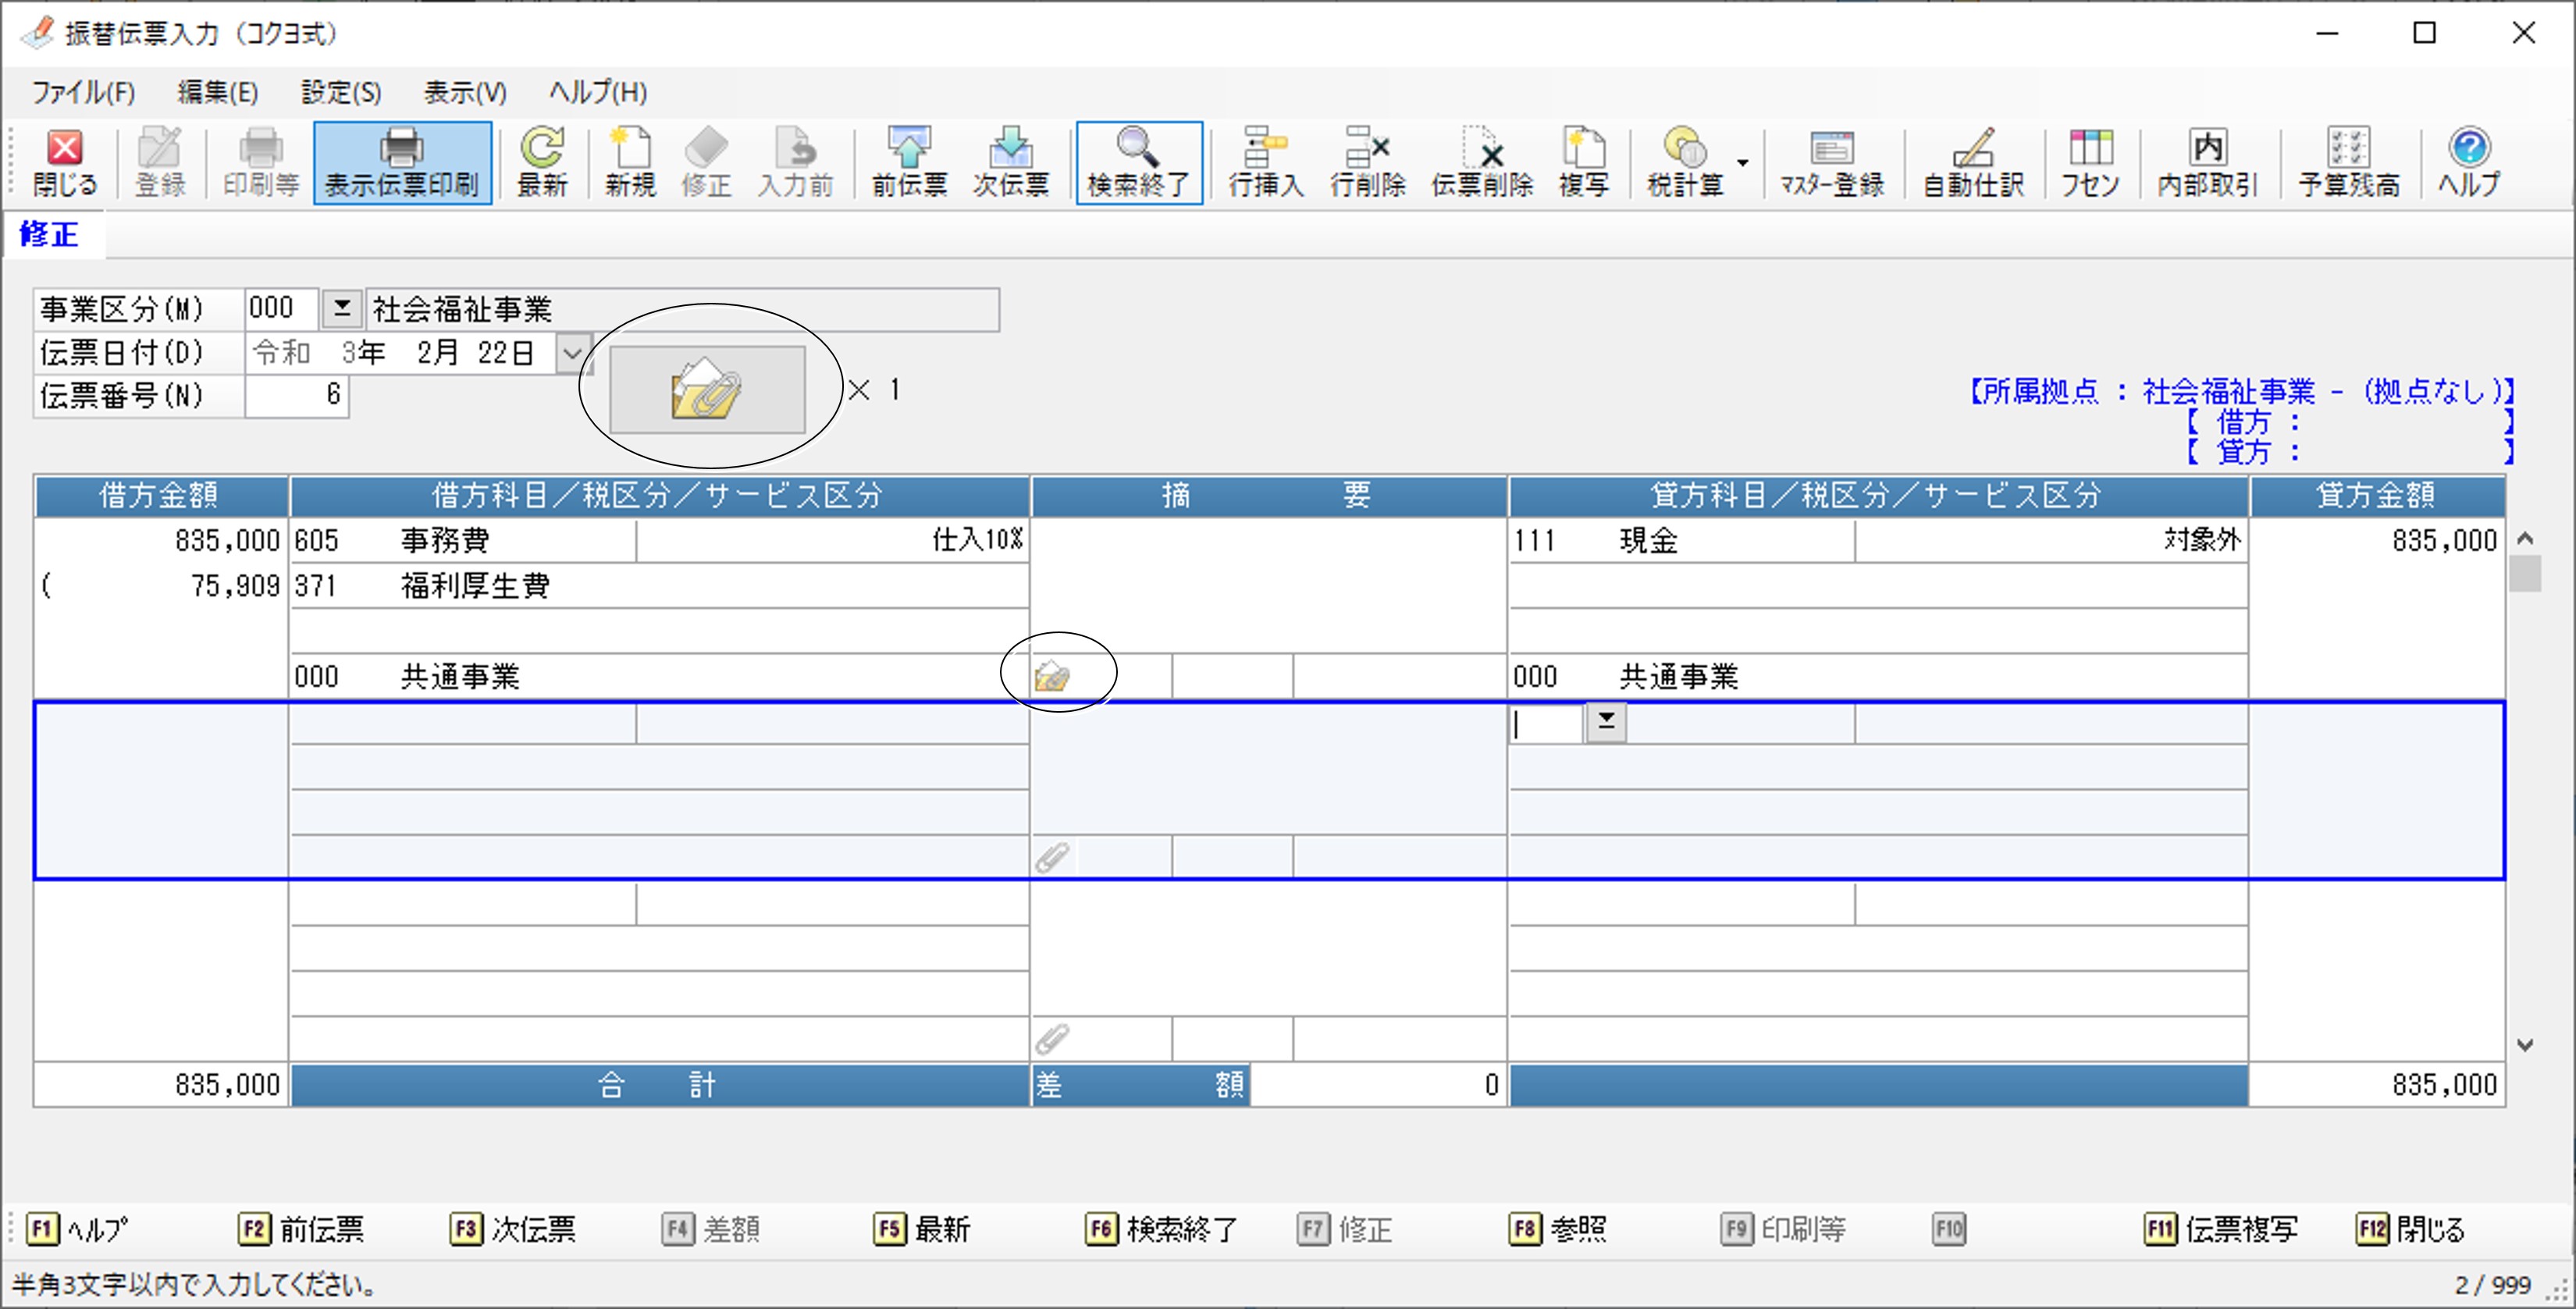
Task: Go to next voucher with 次伝票
Action: tap(1010, 162)
